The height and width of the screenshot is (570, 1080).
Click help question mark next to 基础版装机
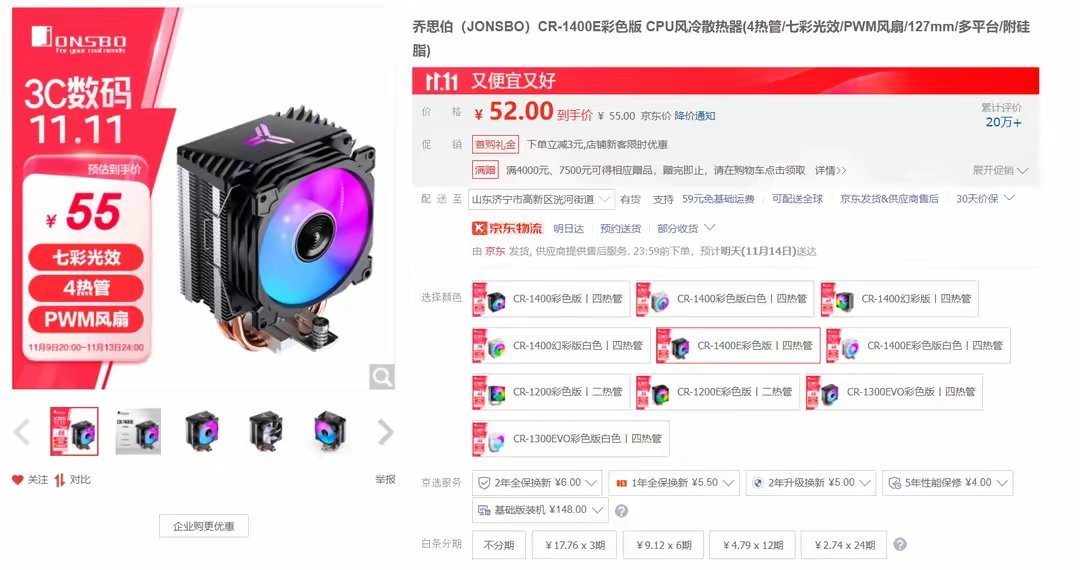(x=621, y=511)
